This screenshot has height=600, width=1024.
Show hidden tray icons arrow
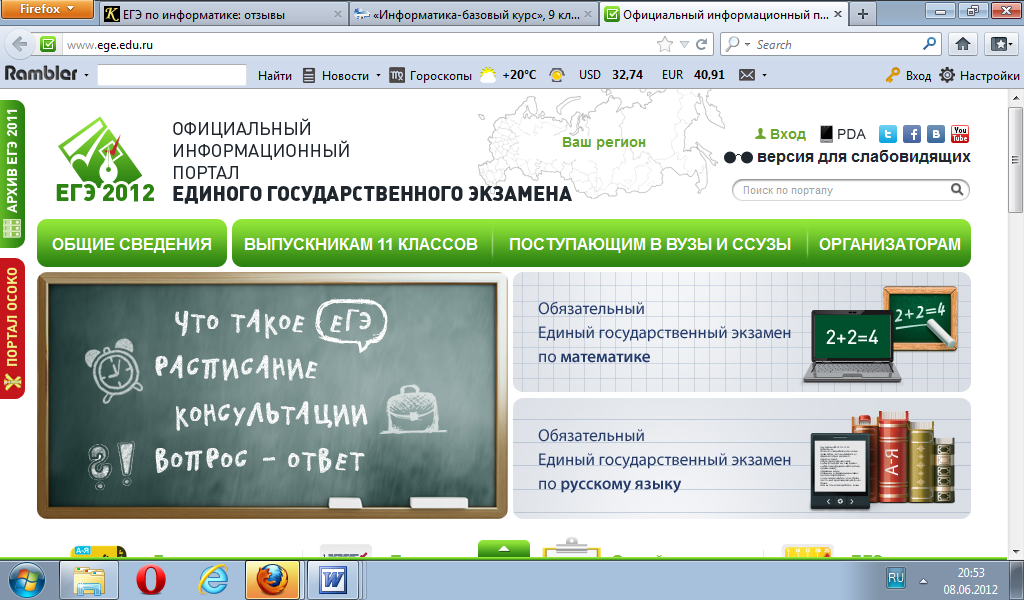pyautogui.click(x=923, y=580)
